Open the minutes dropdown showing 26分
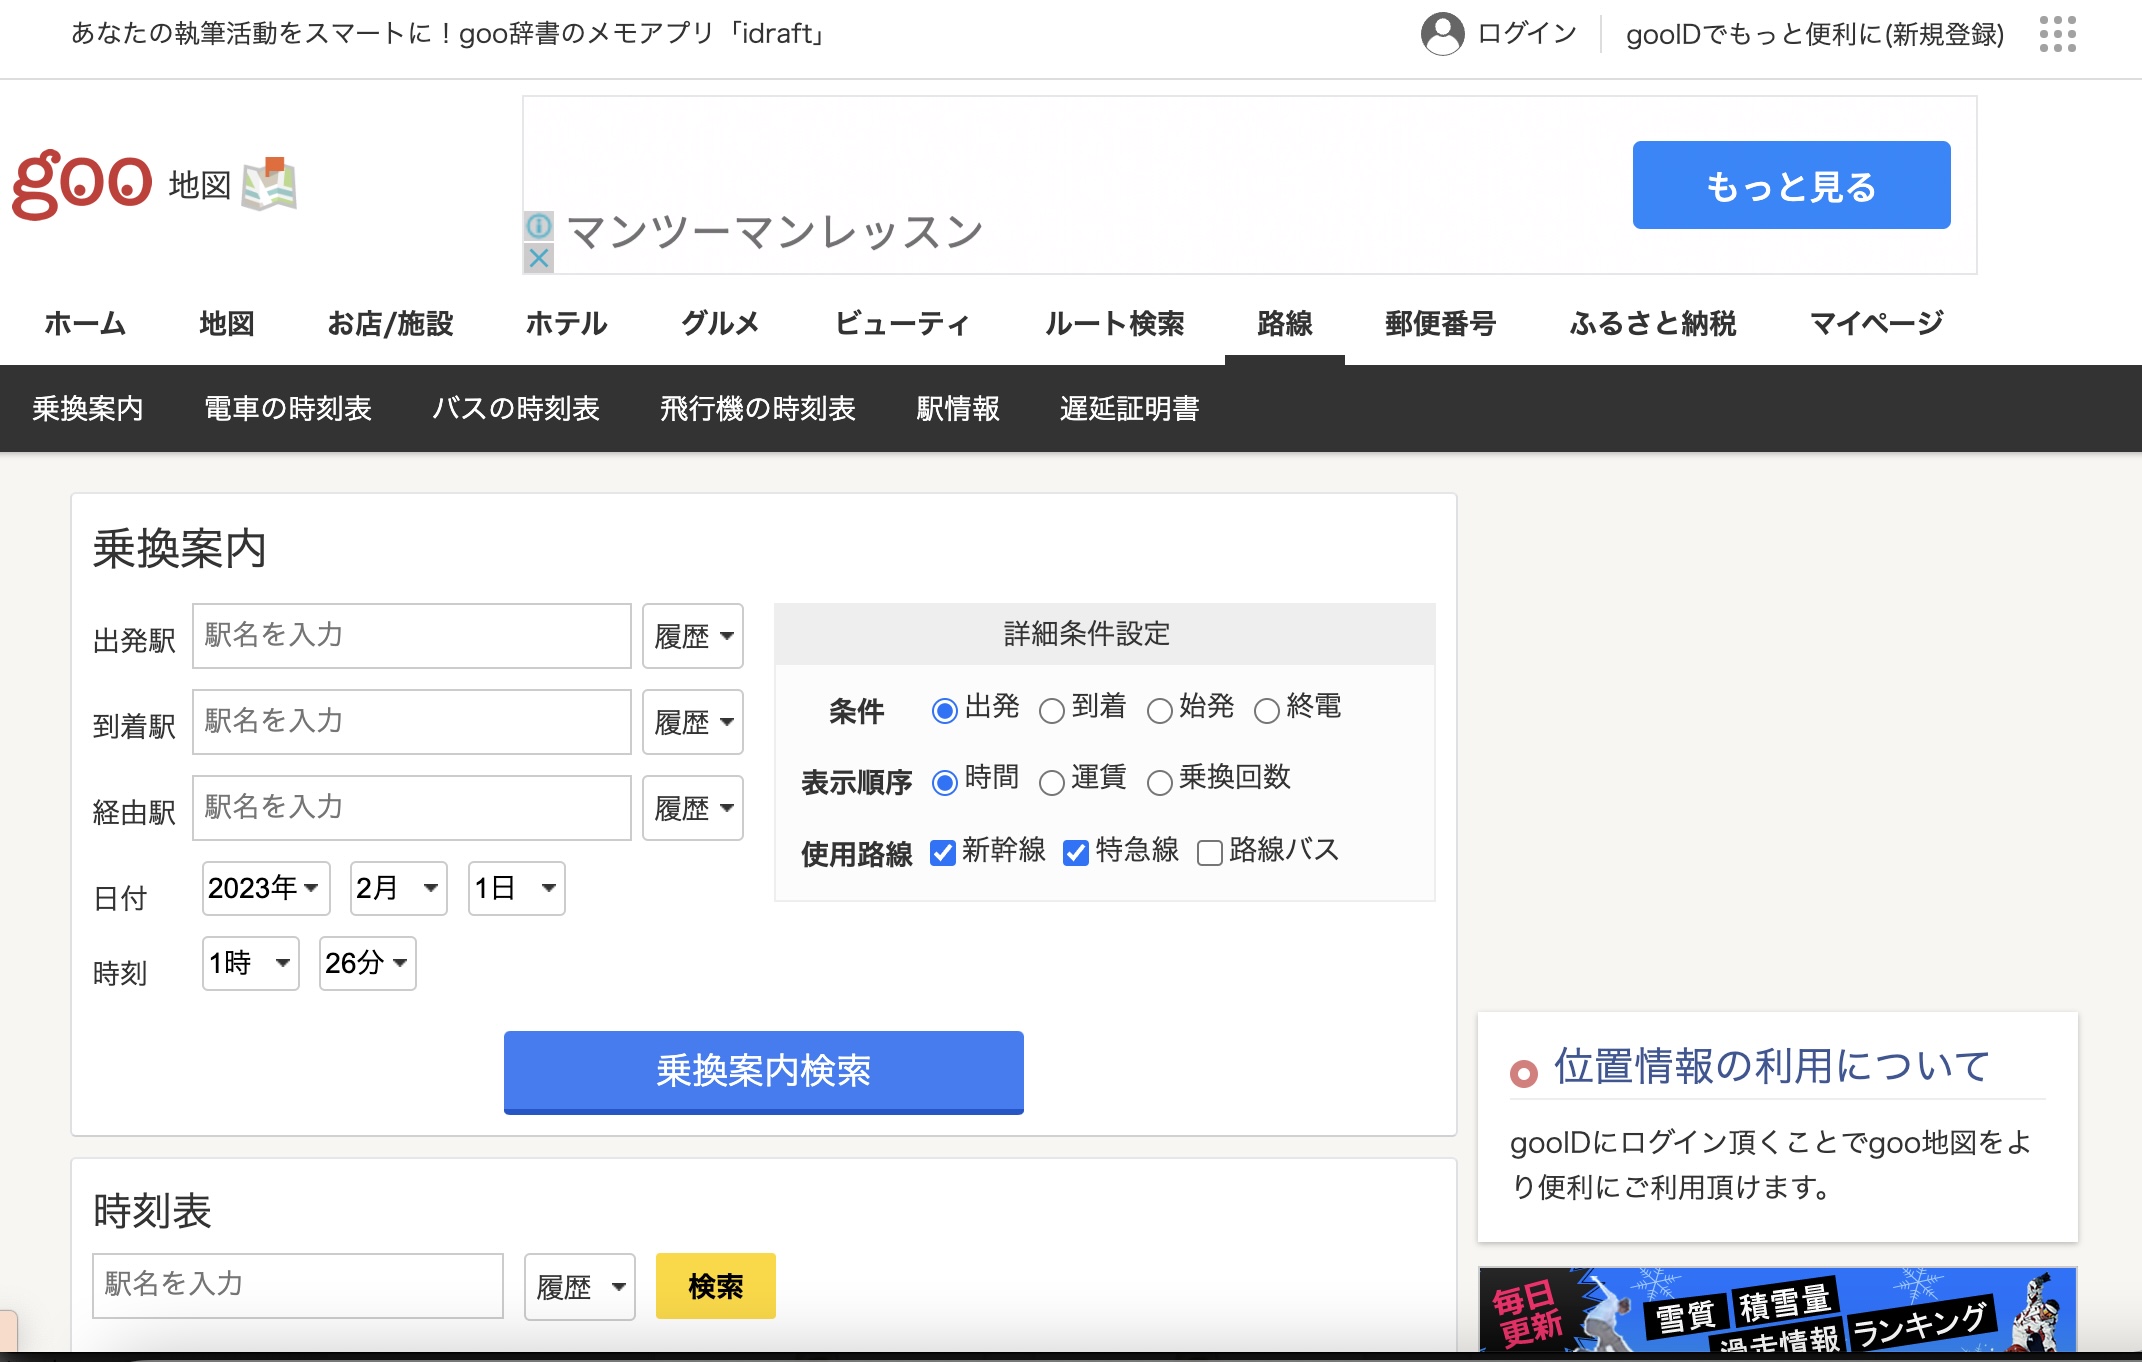 tap(366, 963)
